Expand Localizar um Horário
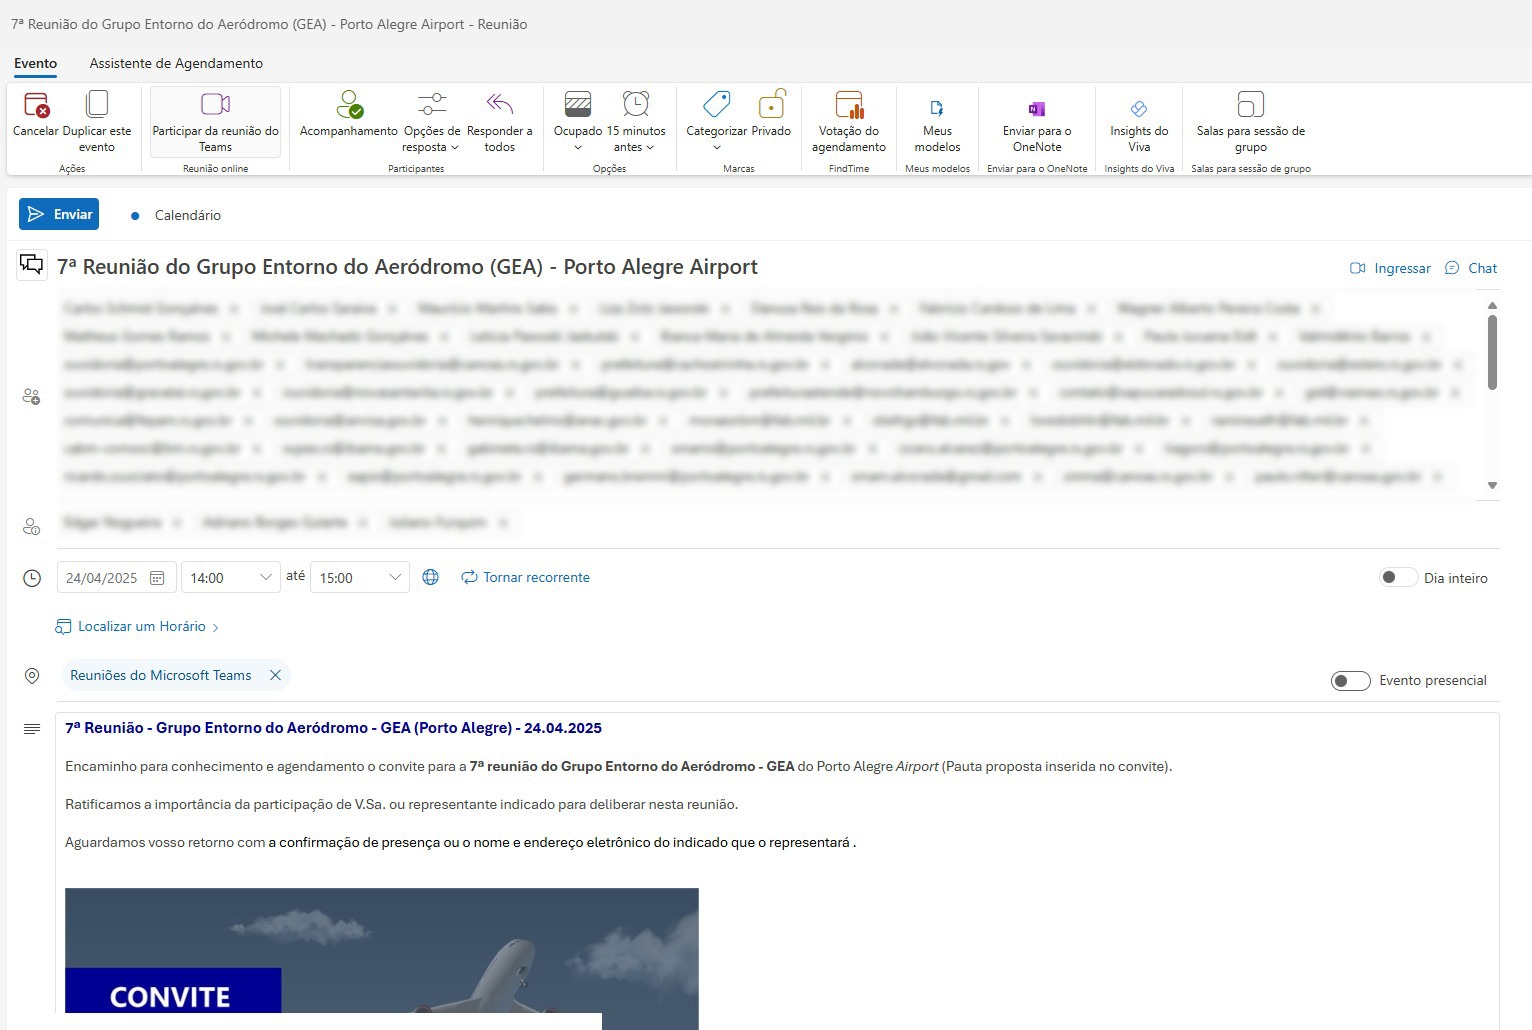1532x1030 pixels. point(137,627)
